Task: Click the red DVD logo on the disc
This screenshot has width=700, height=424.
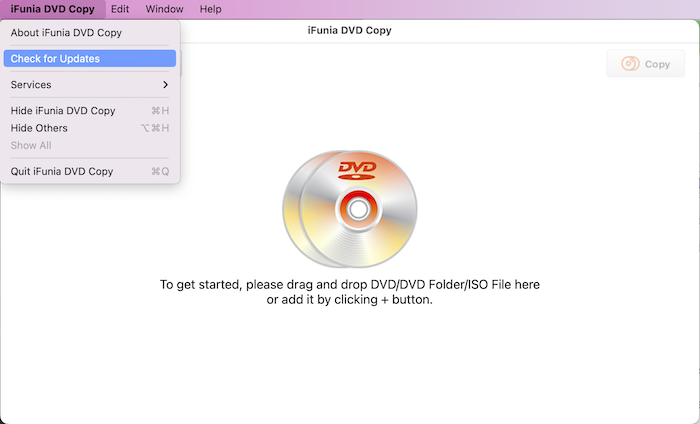Action: (357, 168)
